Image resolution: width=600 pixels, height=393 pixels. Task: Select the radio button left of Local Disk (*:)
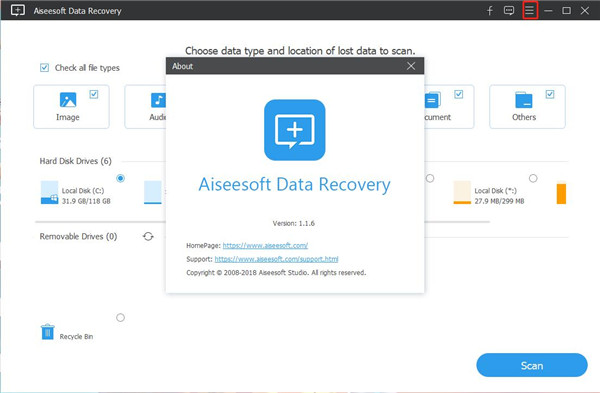(x=430, y=178)
